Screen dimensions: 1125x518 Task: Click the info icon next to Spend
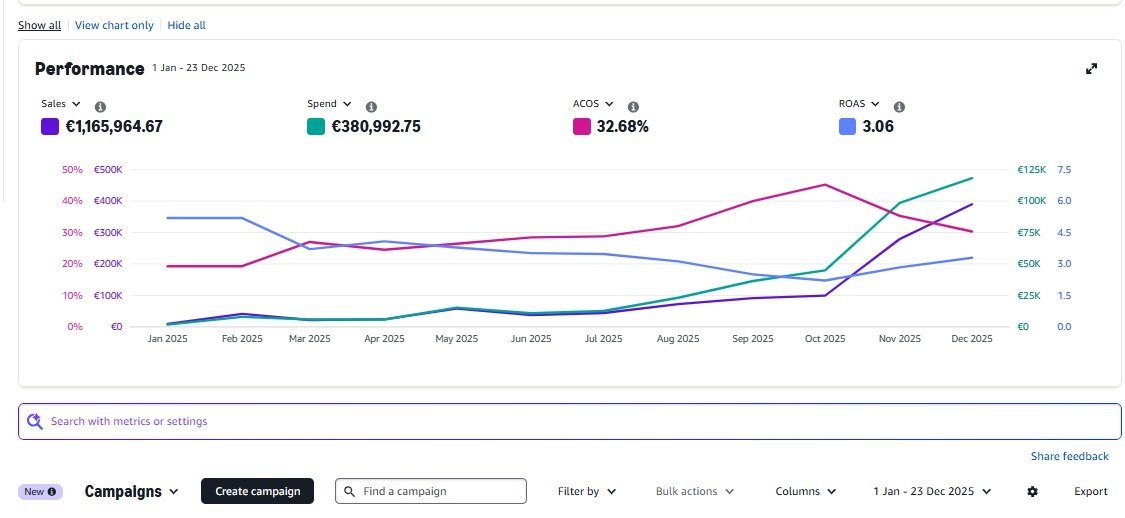point(371,107)
